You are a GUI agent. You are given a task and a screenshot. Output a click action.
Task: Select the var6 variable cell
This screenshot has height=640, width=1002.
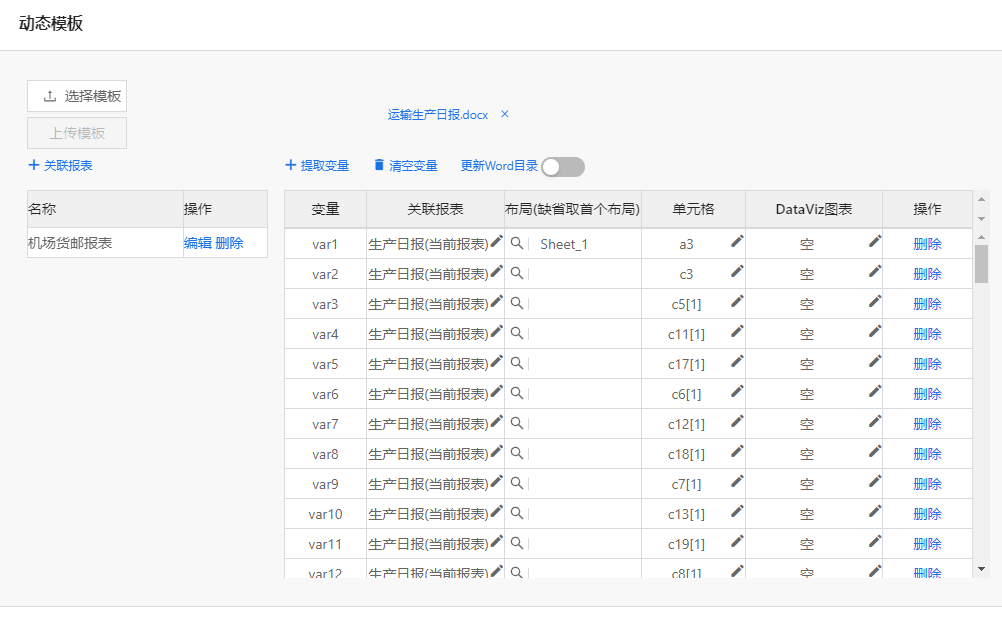coord(325,394)
